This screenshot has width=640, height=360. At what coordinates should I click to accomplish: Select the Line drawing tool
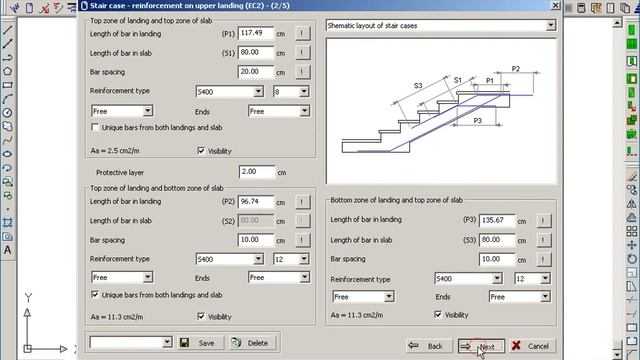(x=7, y=30)
